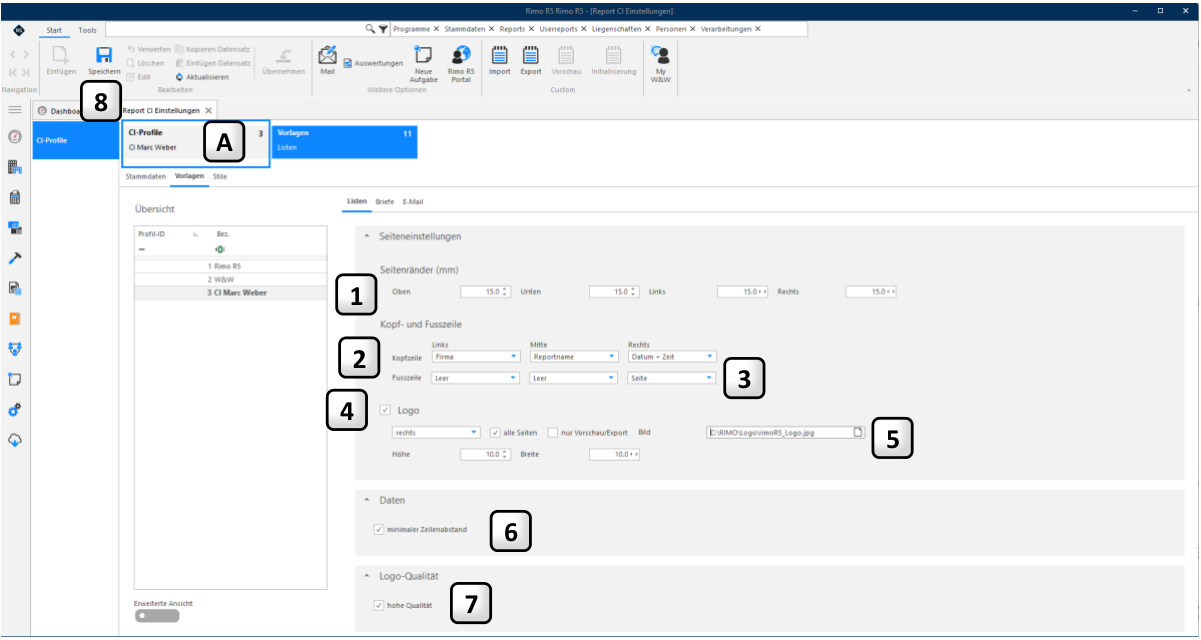Open the Mail function in the ribbon
Viewport: 1201px width, 640px height.
(327, 59)
